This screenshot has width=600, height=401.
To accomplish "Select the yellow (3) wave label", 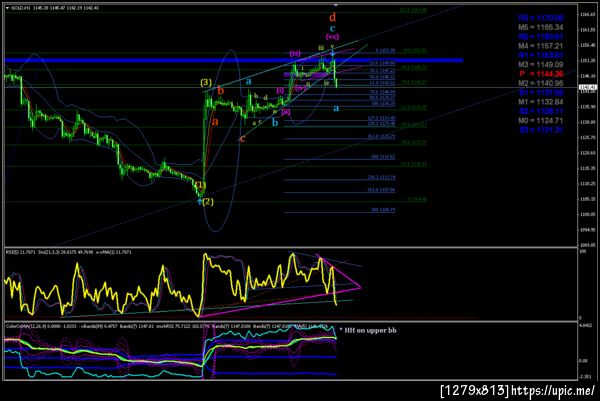I will [206, 82].
